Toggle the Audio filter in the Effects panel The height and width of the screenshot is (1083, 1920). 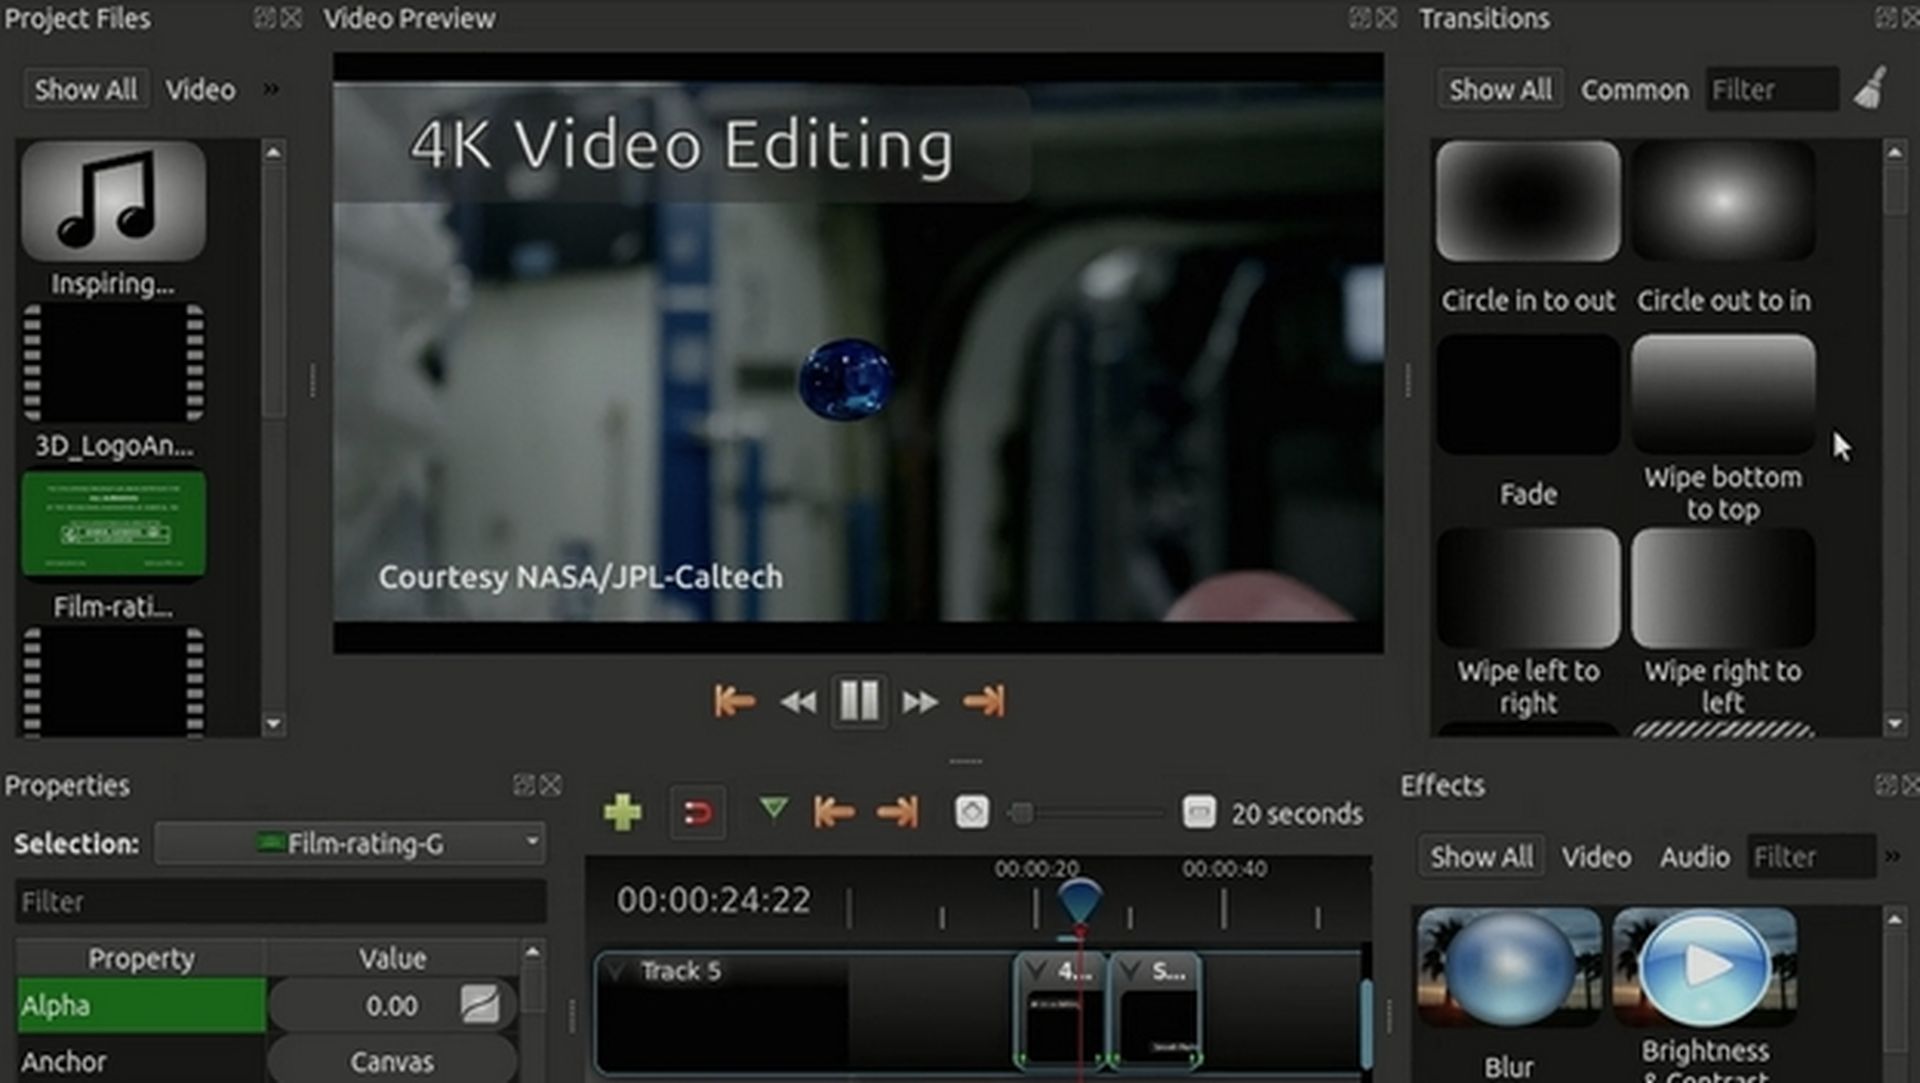[1694, 856]
